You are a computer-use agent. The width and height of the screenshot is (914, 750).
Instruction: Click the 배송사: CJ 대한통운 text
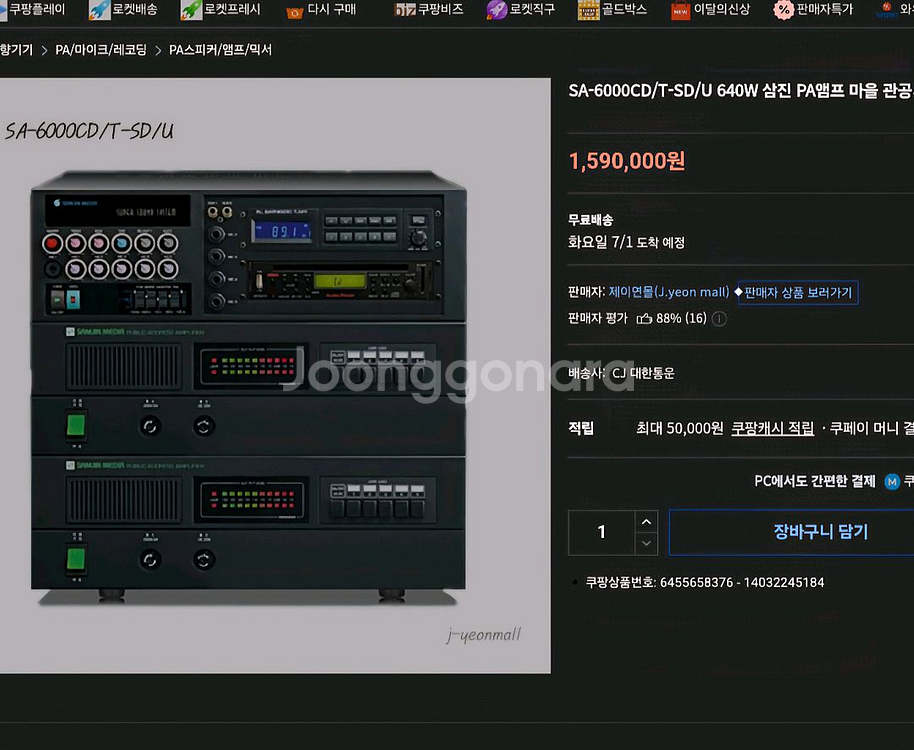pyautogui.click(x=621, y=373)
